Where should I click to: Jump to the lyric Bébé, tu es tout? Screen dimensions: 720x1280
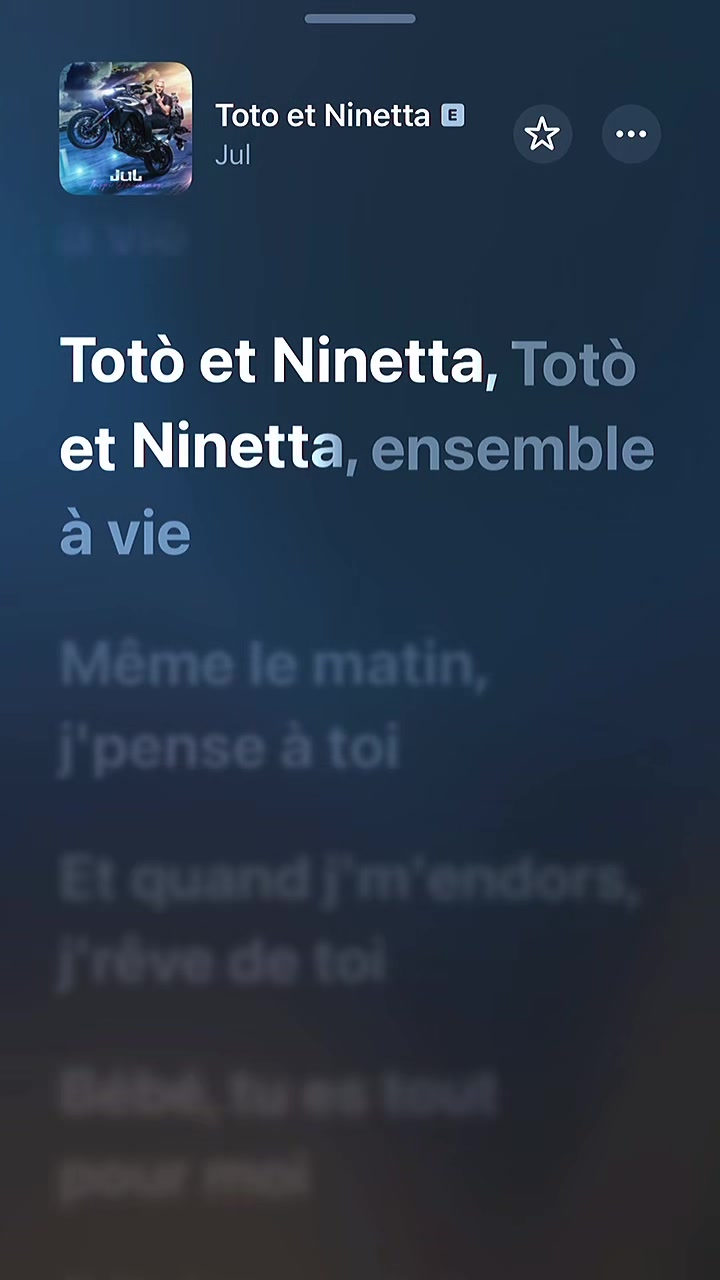tap(278, 1093)
